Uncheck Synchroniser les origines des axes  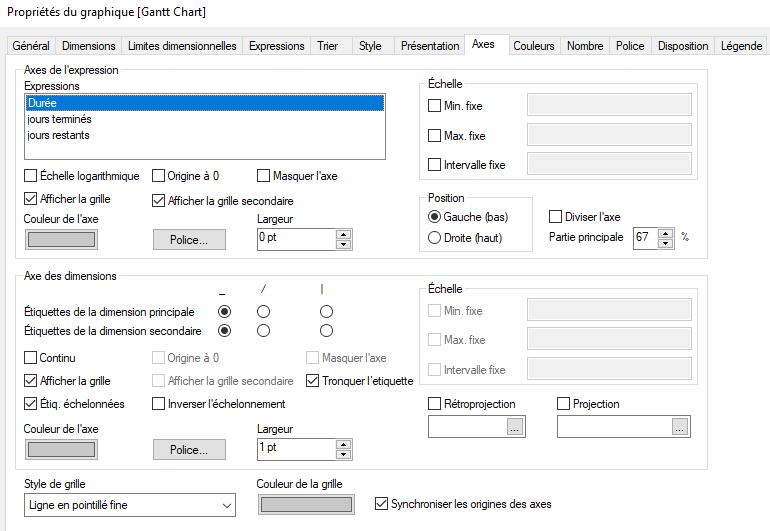pos(381,504)
